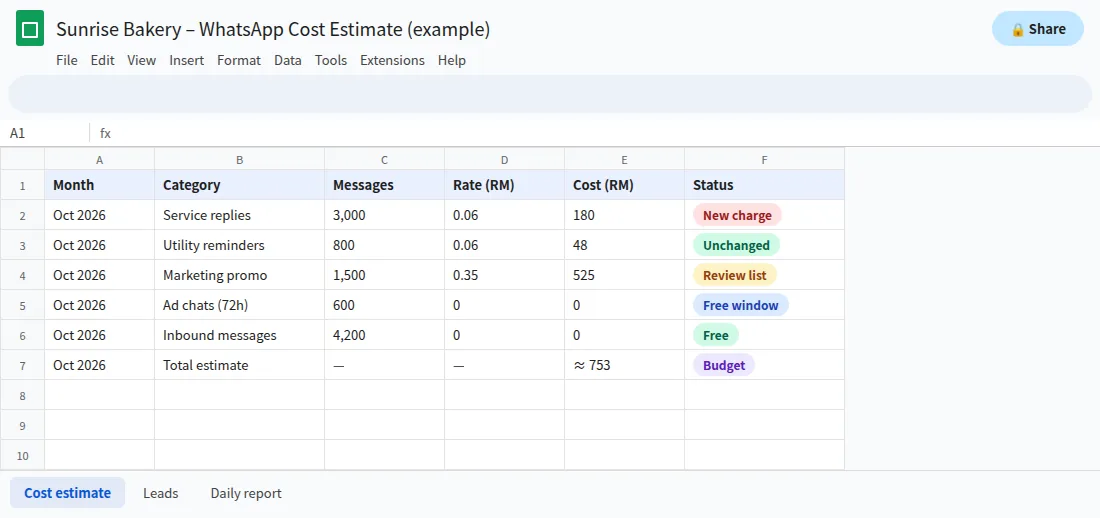
Task: Click the New charge status chip
Action: [x=737, y=215]
